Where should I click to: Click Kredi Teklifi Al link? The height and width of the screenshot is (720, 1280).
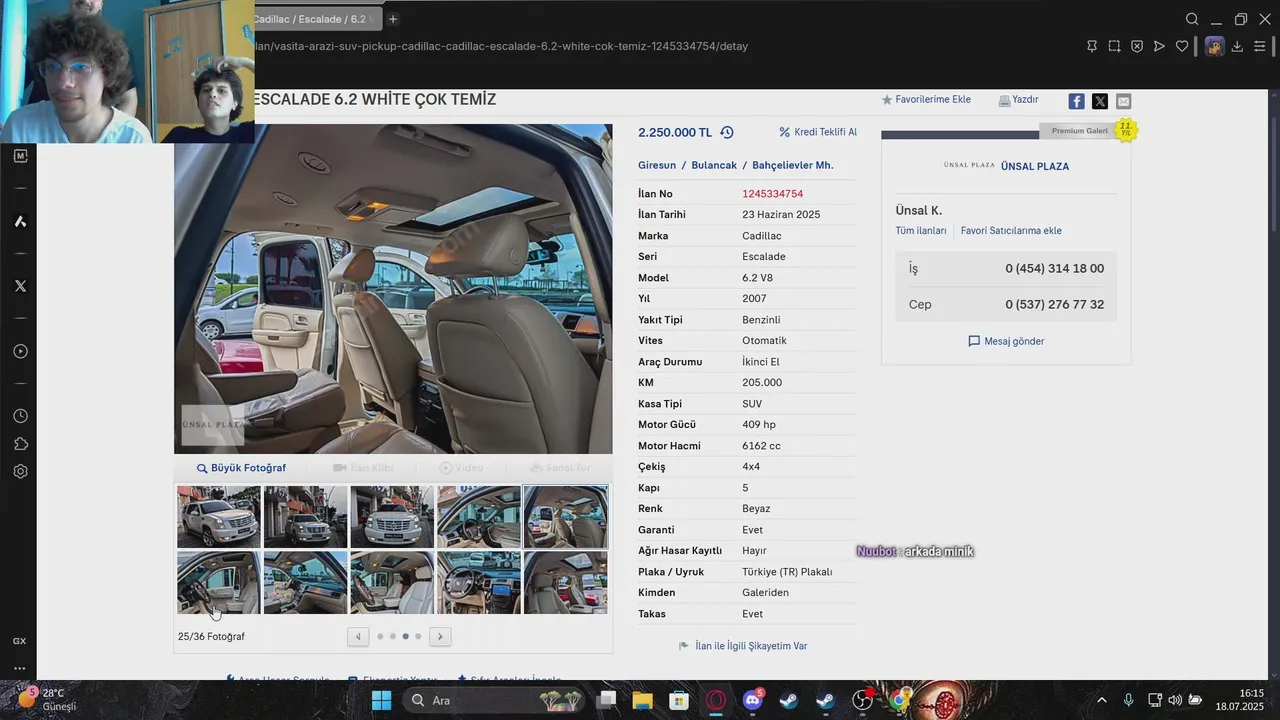[x=818, y=132]
